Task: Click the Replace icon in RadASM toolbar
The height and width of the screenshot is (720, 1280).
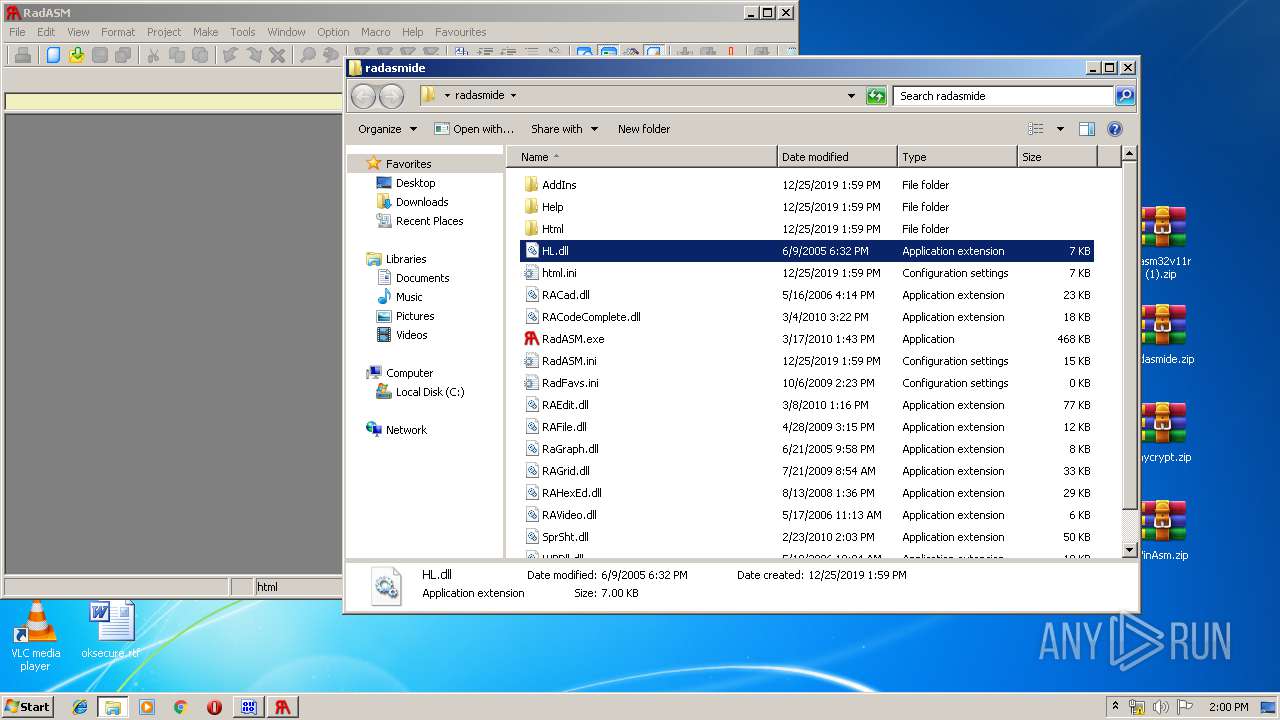Action: click(331, 56)
